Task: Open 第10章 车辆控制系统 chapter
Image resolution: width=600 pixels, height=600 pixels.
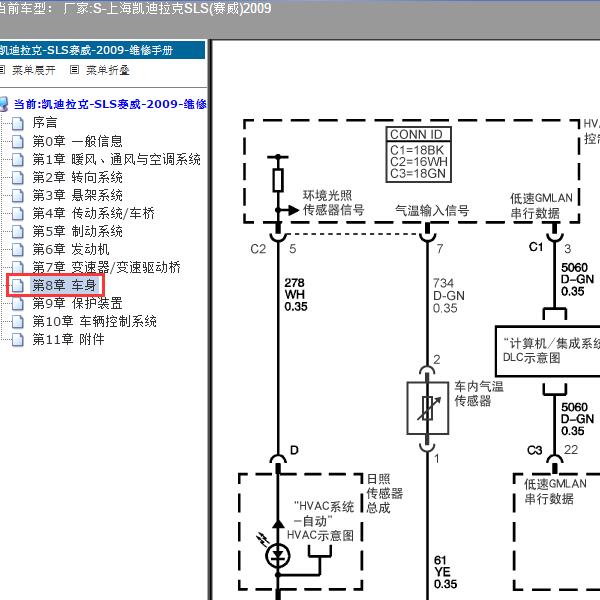Action: 95,321
